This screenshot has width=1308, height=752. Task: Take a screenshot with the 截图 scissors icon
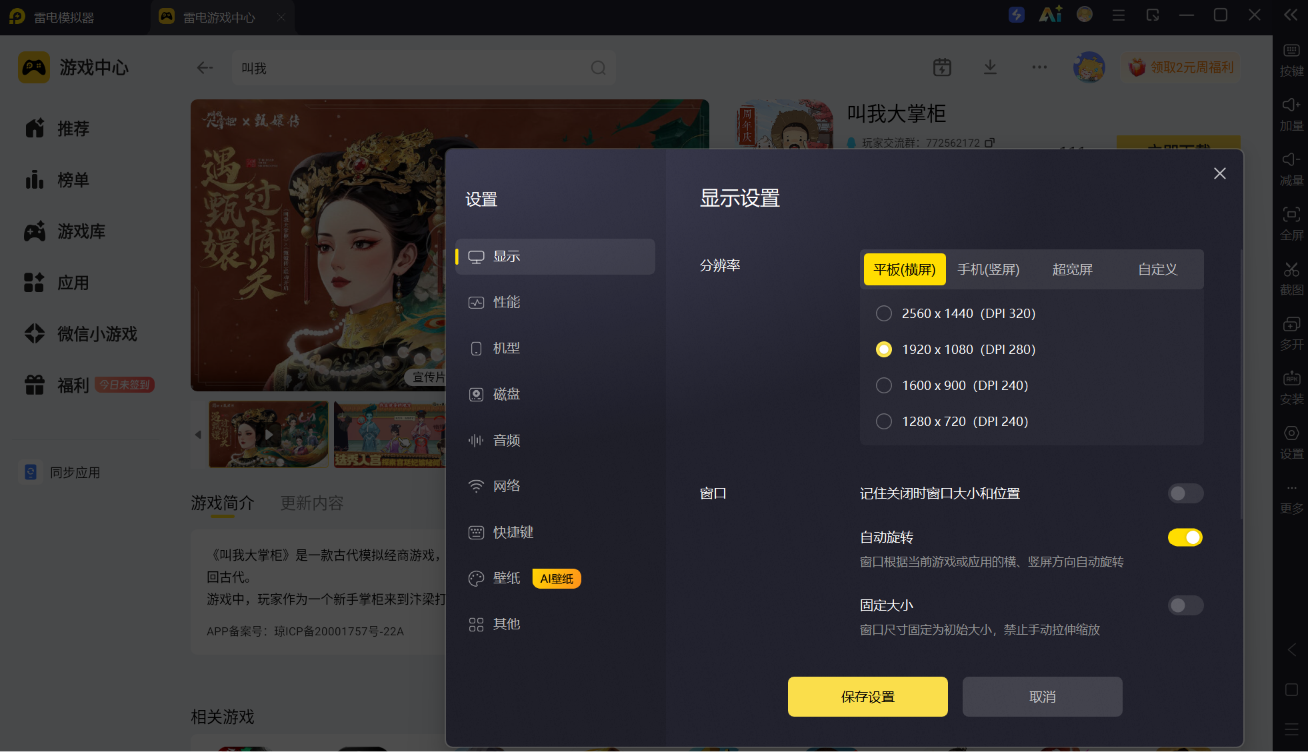1291,269
